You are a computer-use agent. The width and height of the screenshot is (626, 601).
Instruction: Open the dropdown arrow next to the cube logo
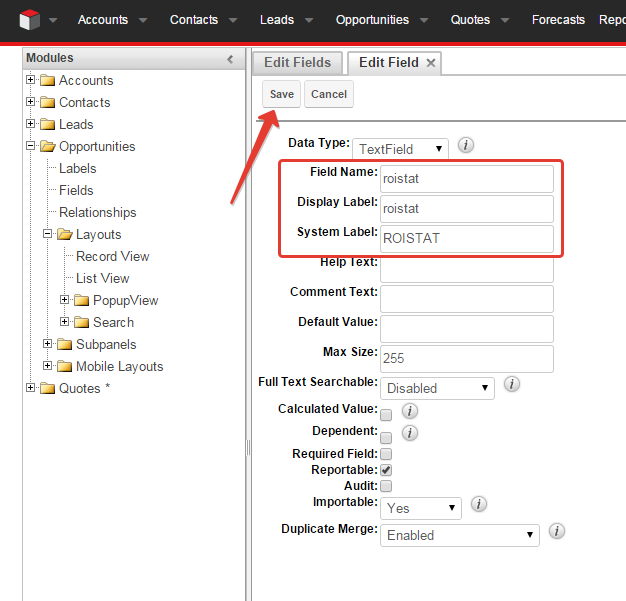(x=53, y=20)
